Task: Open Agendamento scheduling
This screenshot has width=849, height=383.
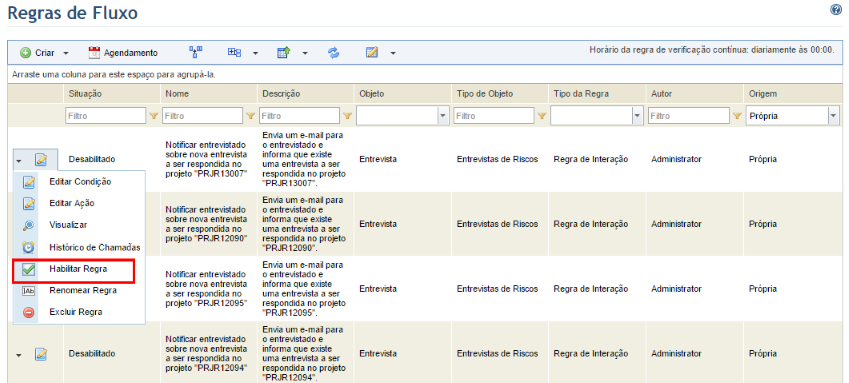Action: coord(123,53)
